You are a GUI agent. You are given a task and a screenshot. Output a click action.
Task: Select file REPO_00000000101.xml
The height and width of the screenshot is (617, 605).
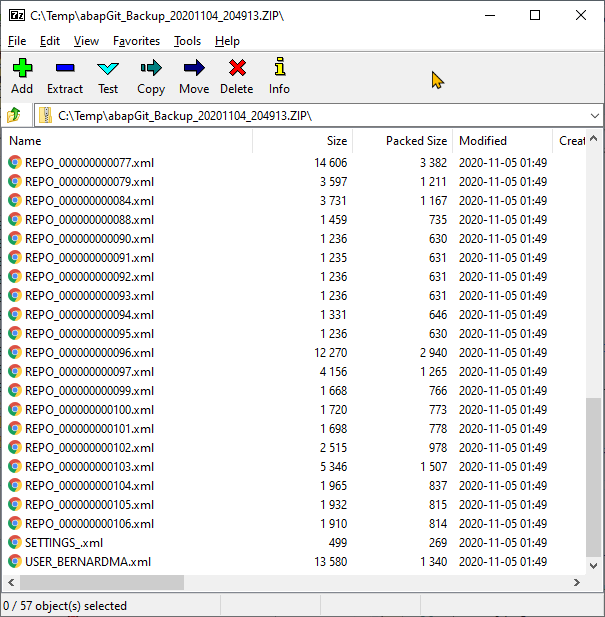pos(89,429)
